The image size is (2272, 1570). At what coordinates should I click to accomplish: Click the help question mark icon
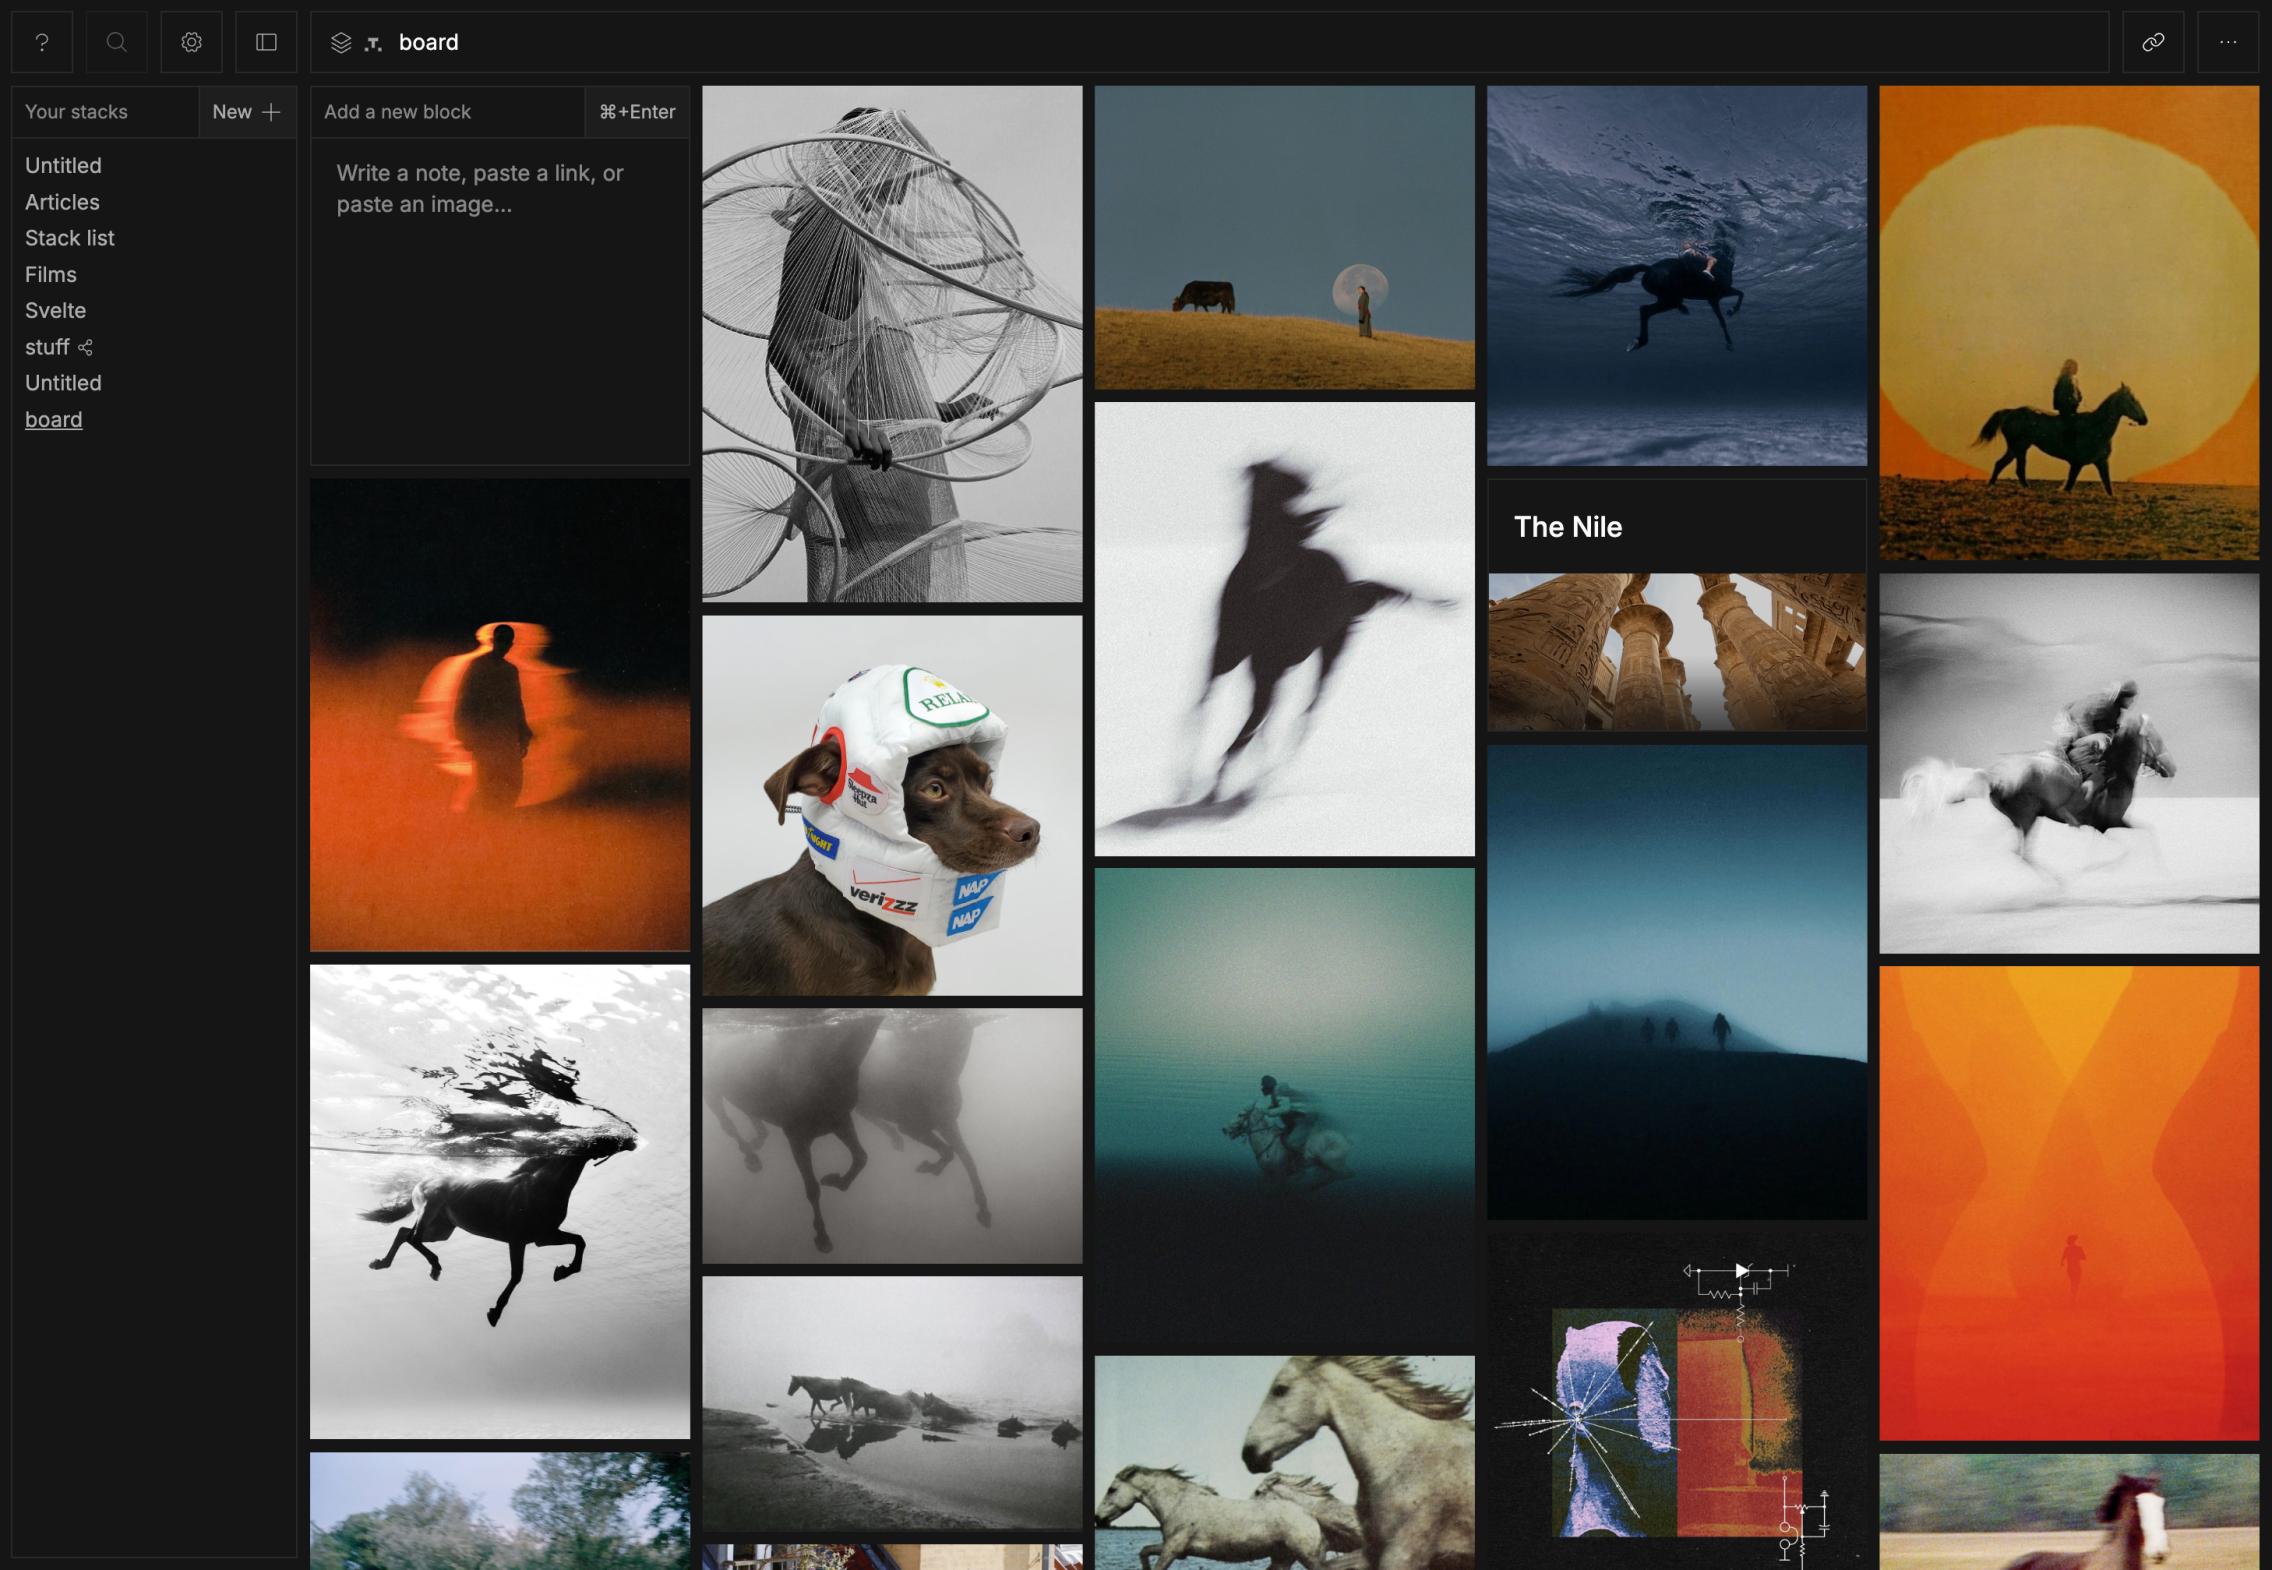coord(42,42)
